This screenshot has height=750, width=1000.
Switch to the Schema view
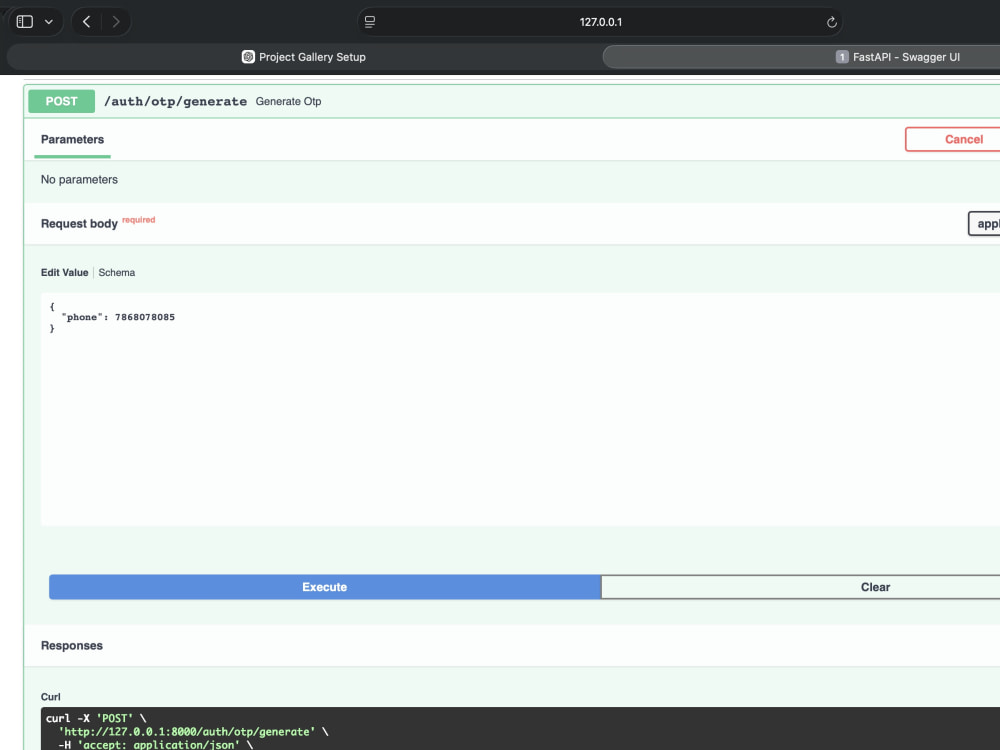point(117,272)
